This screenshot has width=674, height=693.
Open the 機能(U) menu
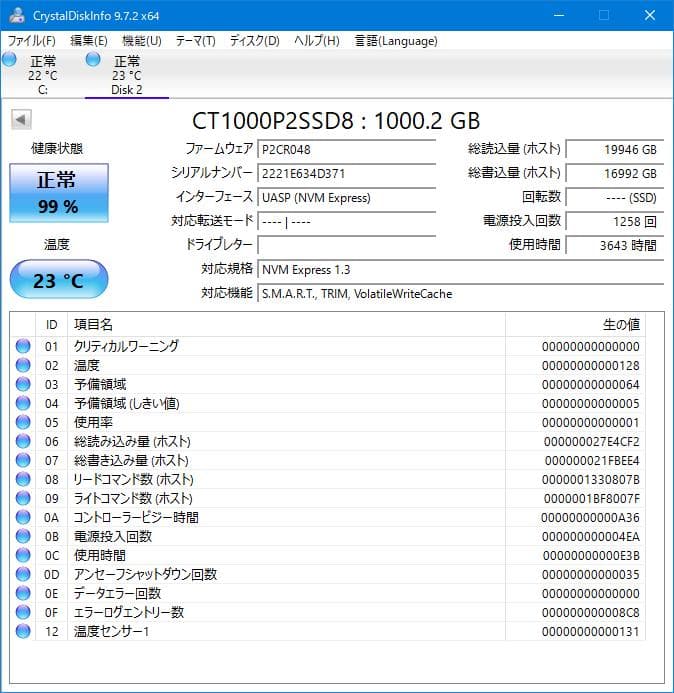click(x=142, y=41)
